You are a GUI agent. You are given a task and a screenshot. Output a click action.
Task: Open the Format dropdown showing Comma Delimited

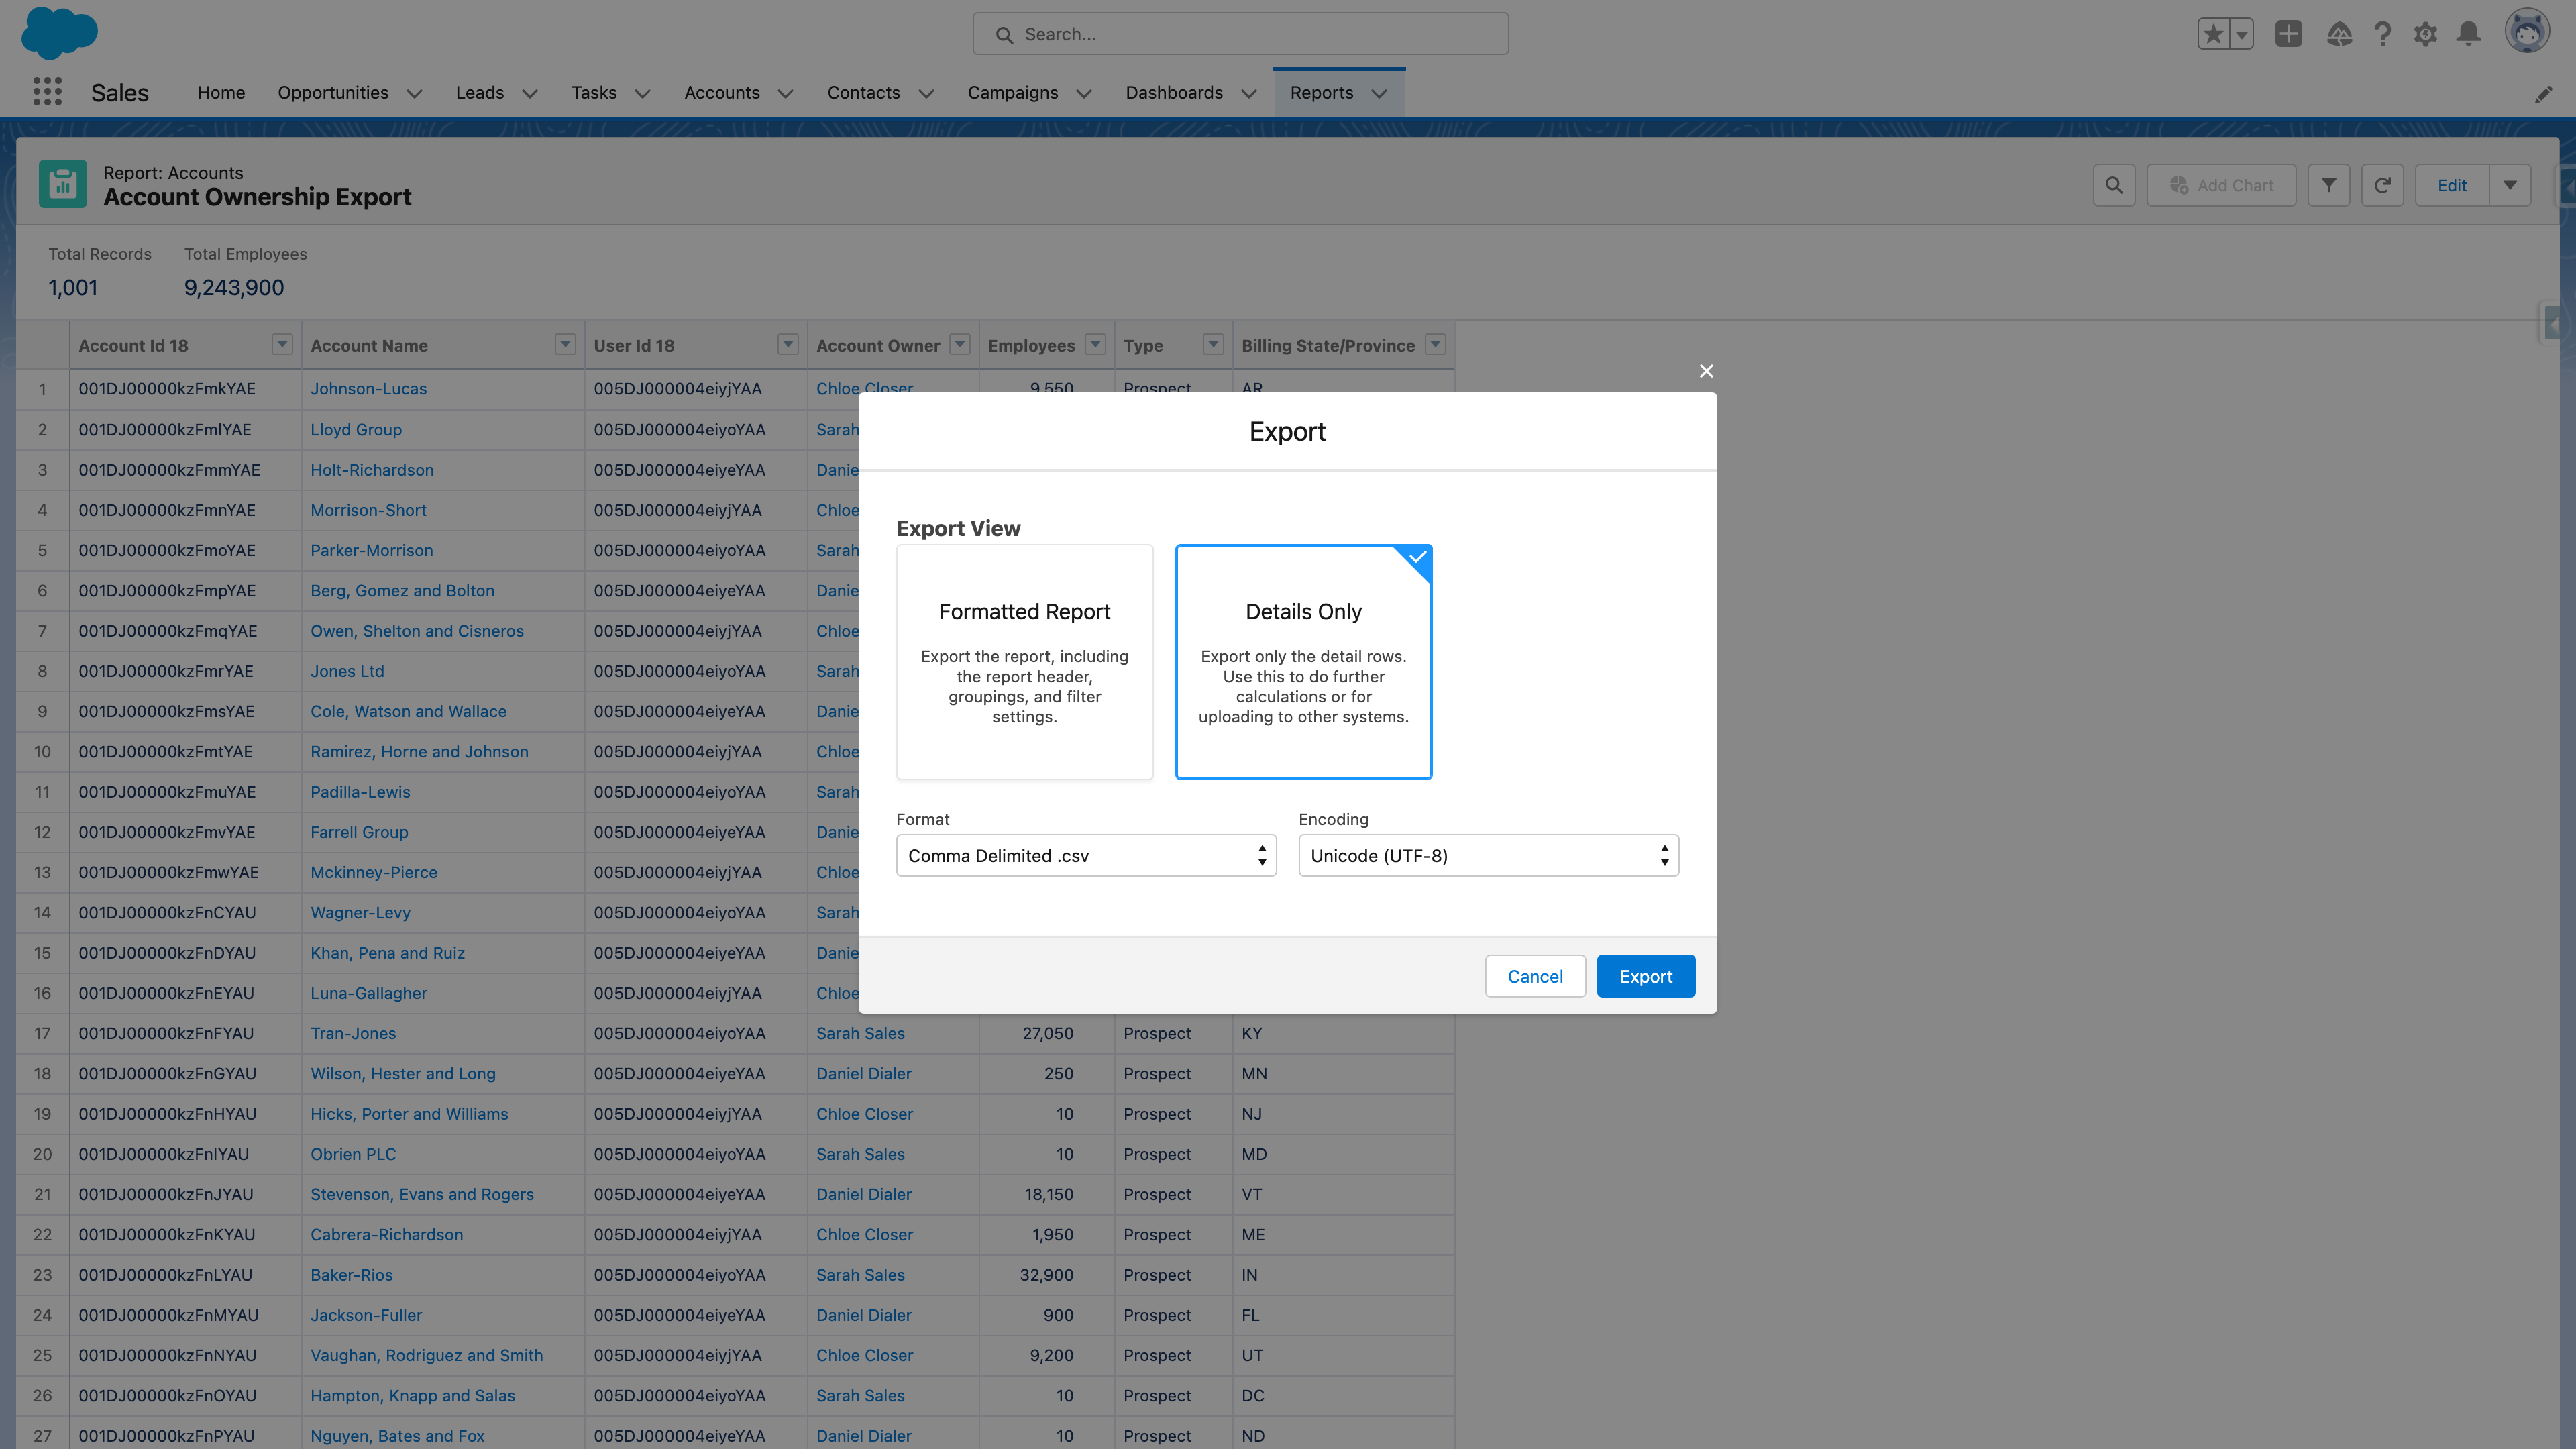[x=1086, y=855]
